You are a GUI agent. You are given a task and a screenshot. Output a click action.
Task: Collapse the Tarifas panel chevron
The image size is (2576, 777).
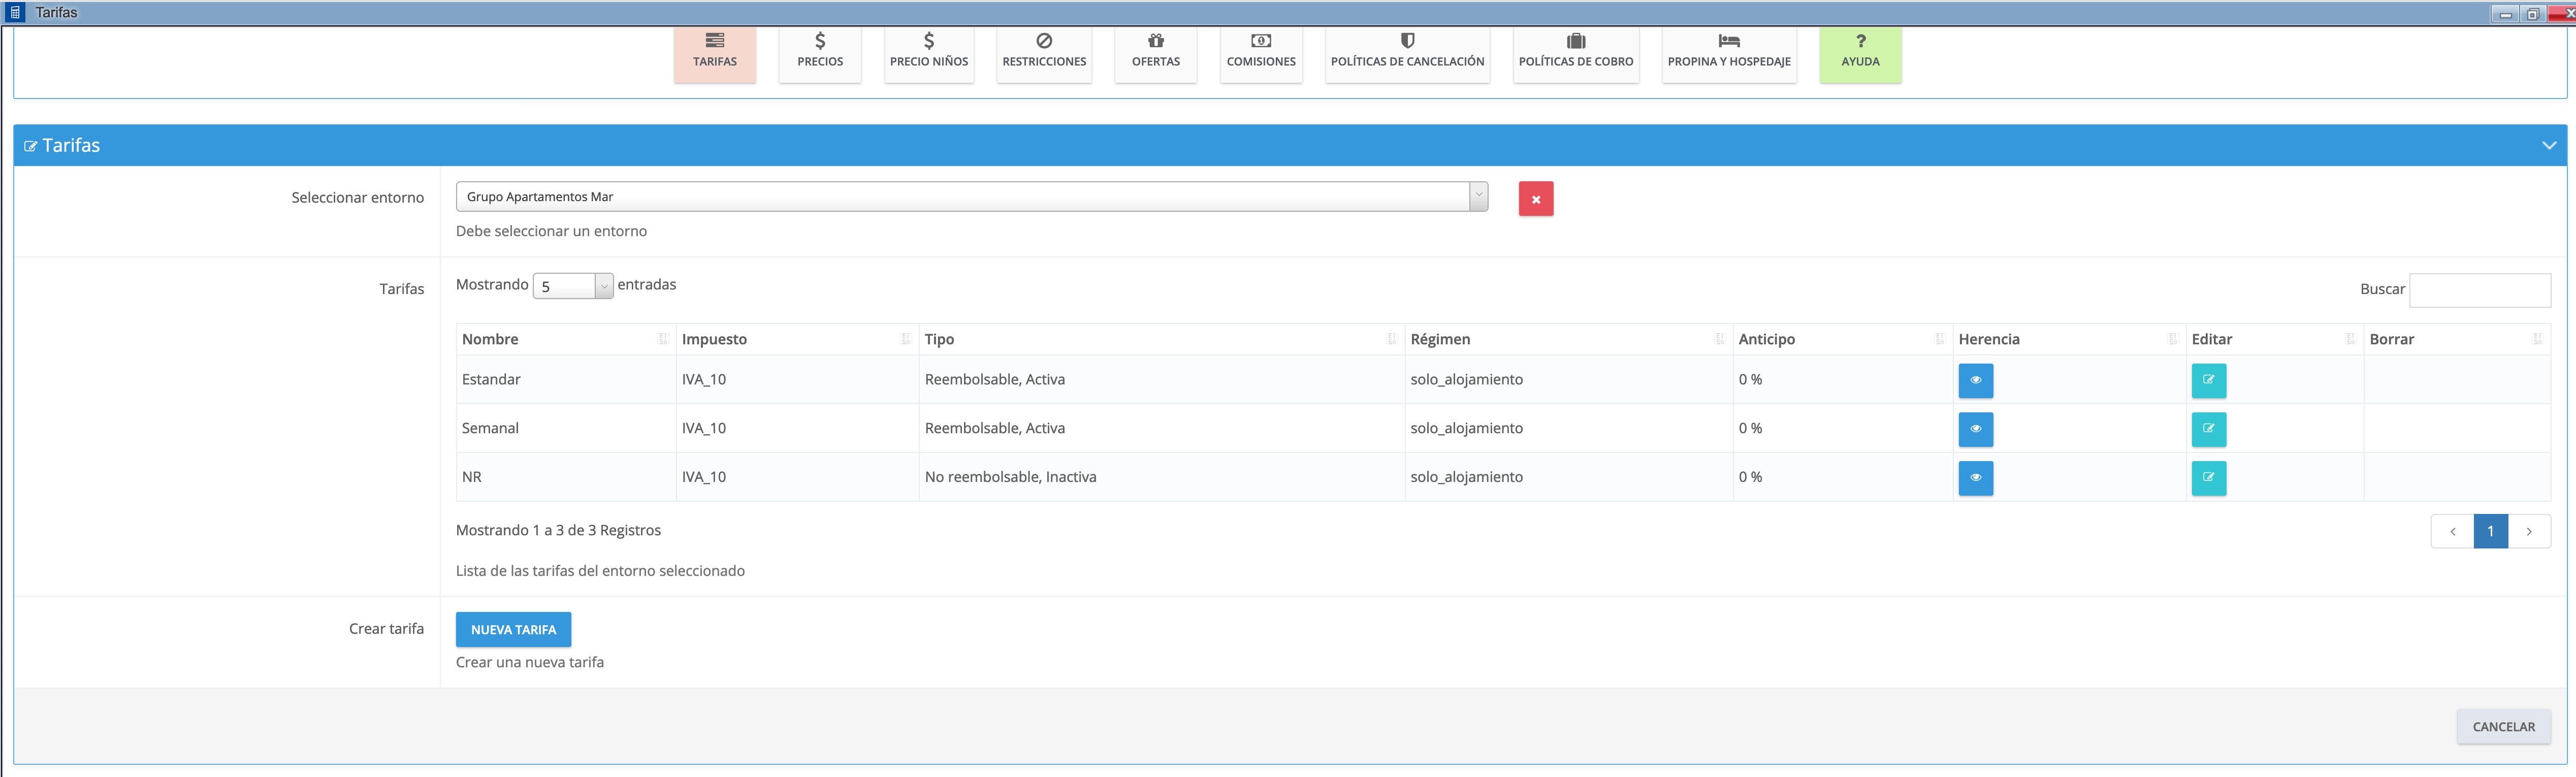(2548, 146)
